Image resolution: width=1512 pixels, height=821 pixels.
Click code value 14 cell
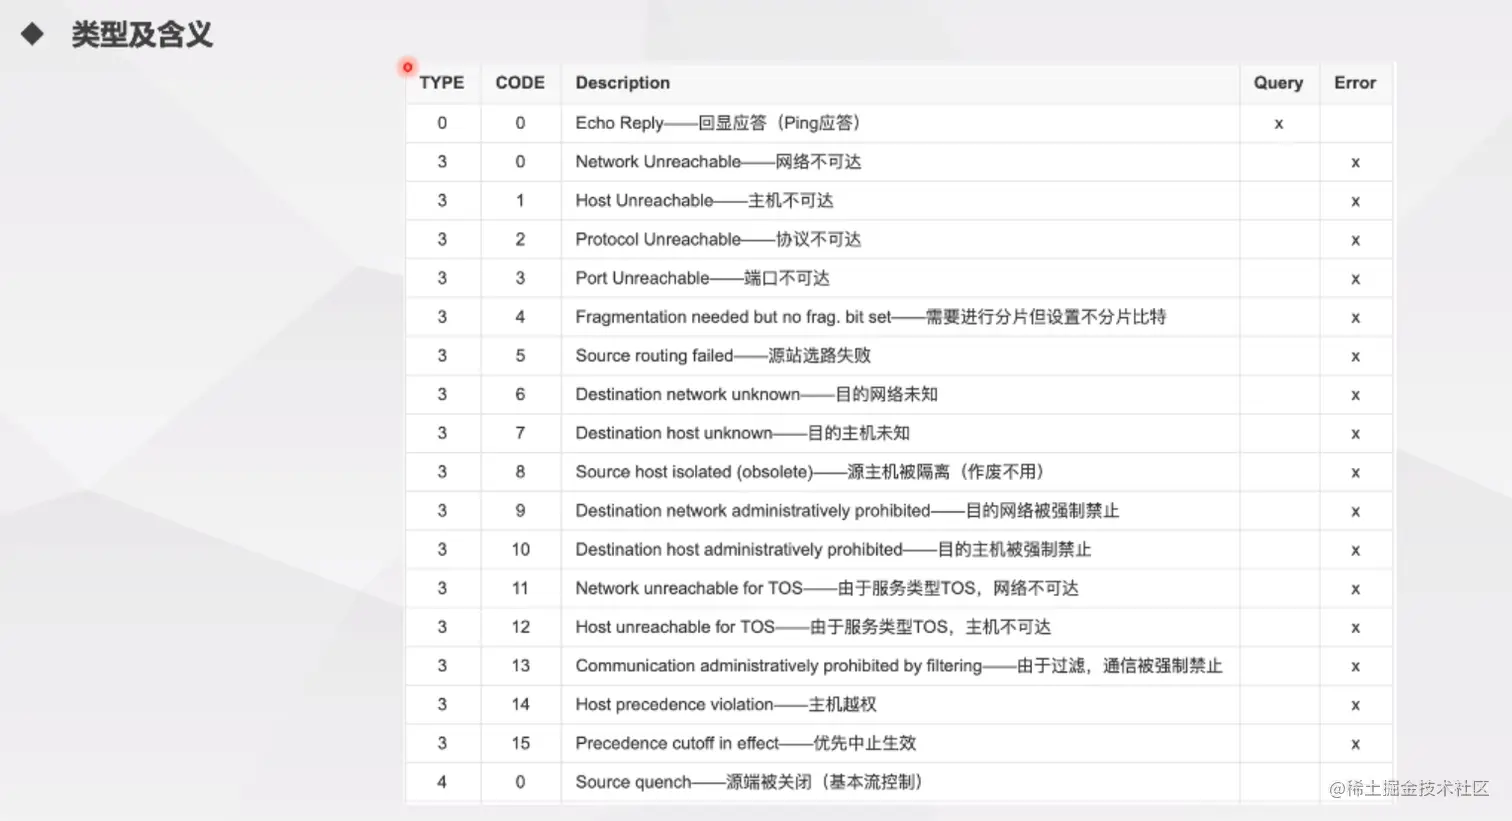(520, 705)
